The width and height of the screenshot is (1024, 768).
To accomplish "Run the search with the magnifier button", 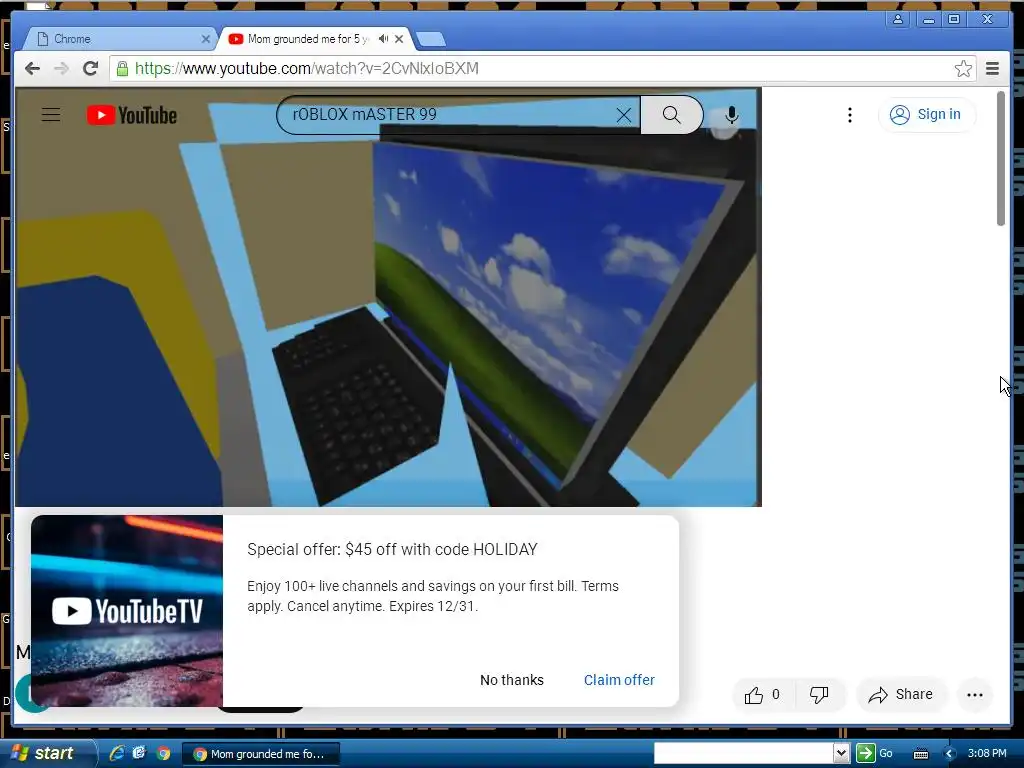I will [x=671, y=115].
